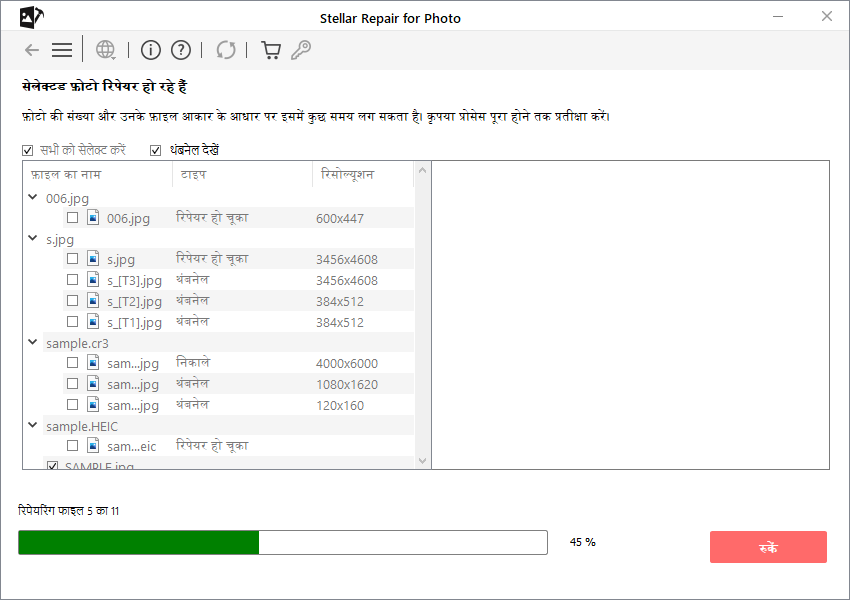The width and height of the screenshot is (850, 600).
Task: Click रिपेयर हो चुका in the sam...eic row
Action: coord(212,446)
